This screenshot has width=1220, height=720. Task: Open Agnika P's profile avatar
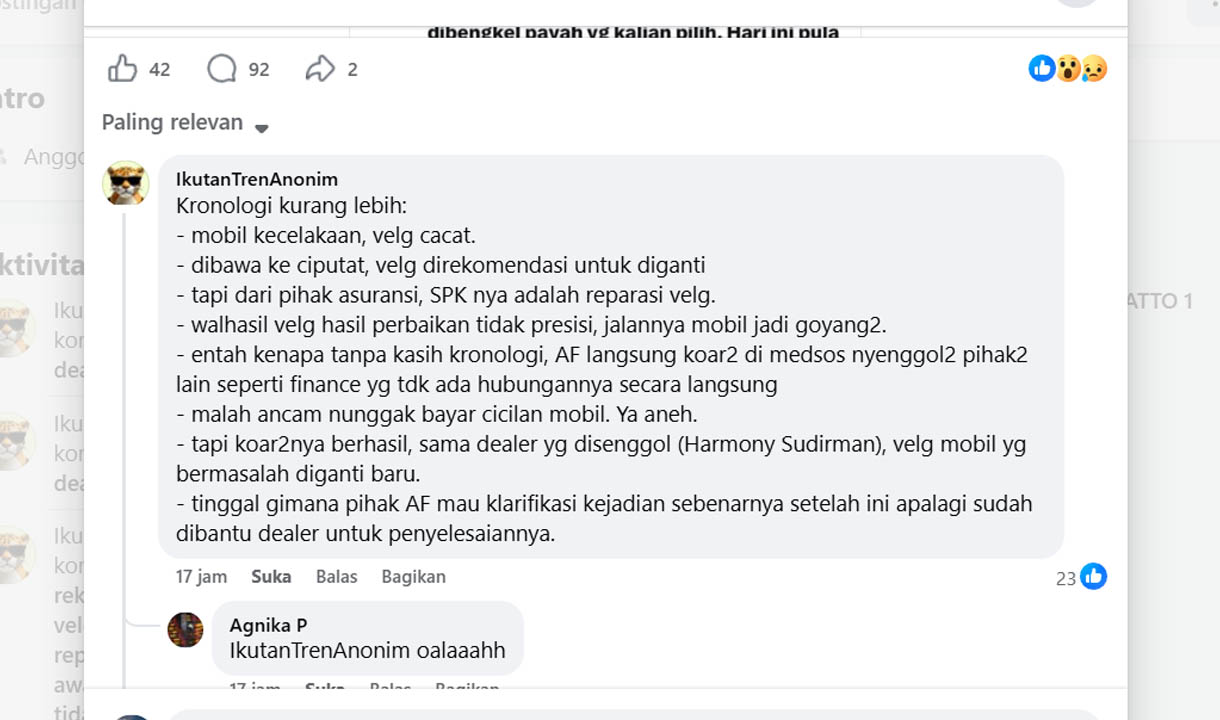(185, 629)
